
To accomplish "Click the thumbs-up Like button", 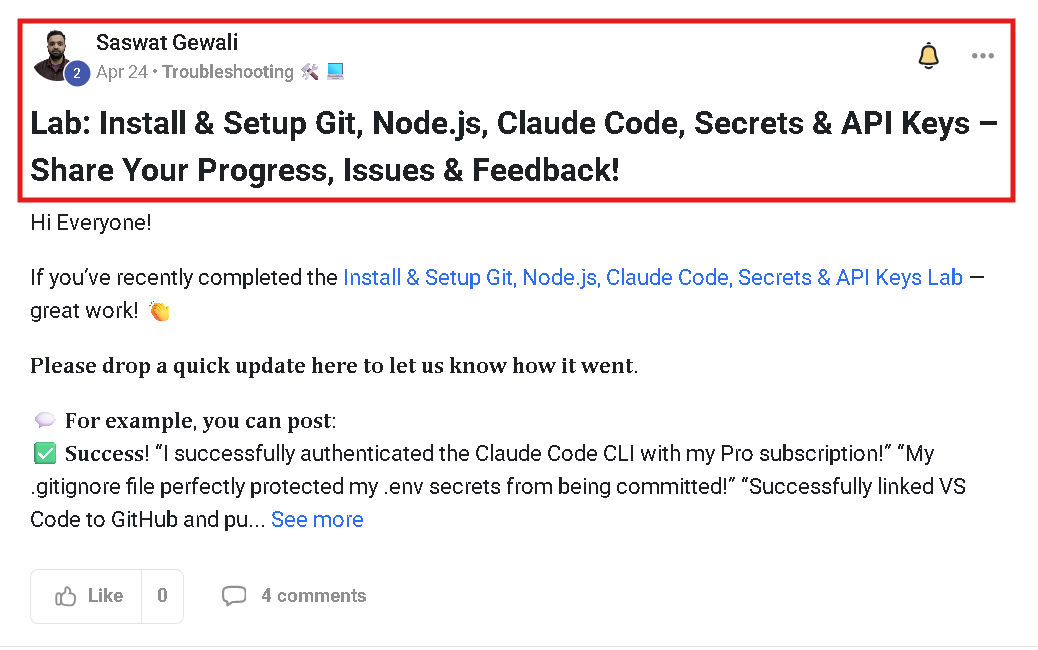I will [x=86, y=596].
